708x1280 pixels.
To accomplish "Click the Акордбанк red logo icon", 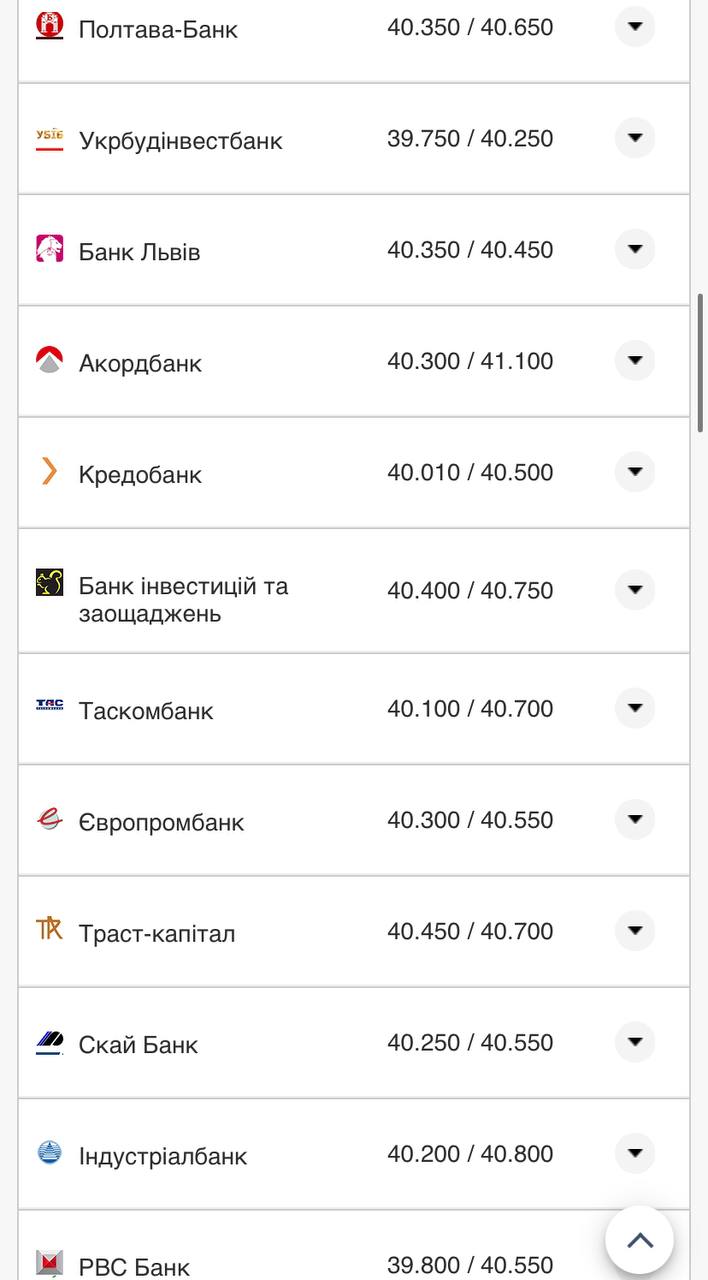I will (49, 360).
